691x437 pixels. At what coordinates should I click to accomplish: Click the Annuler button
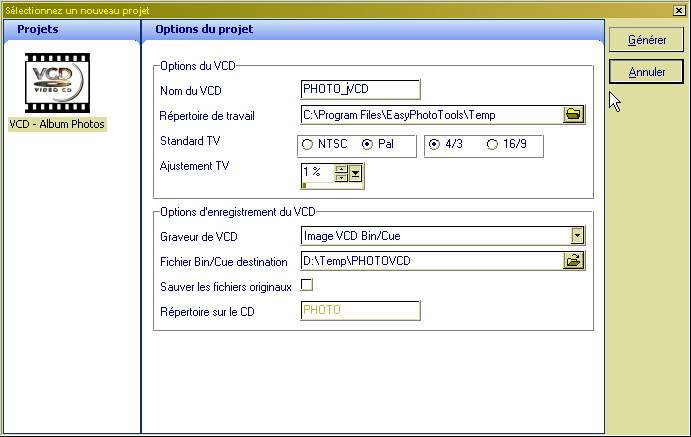(x=647, y=72)
